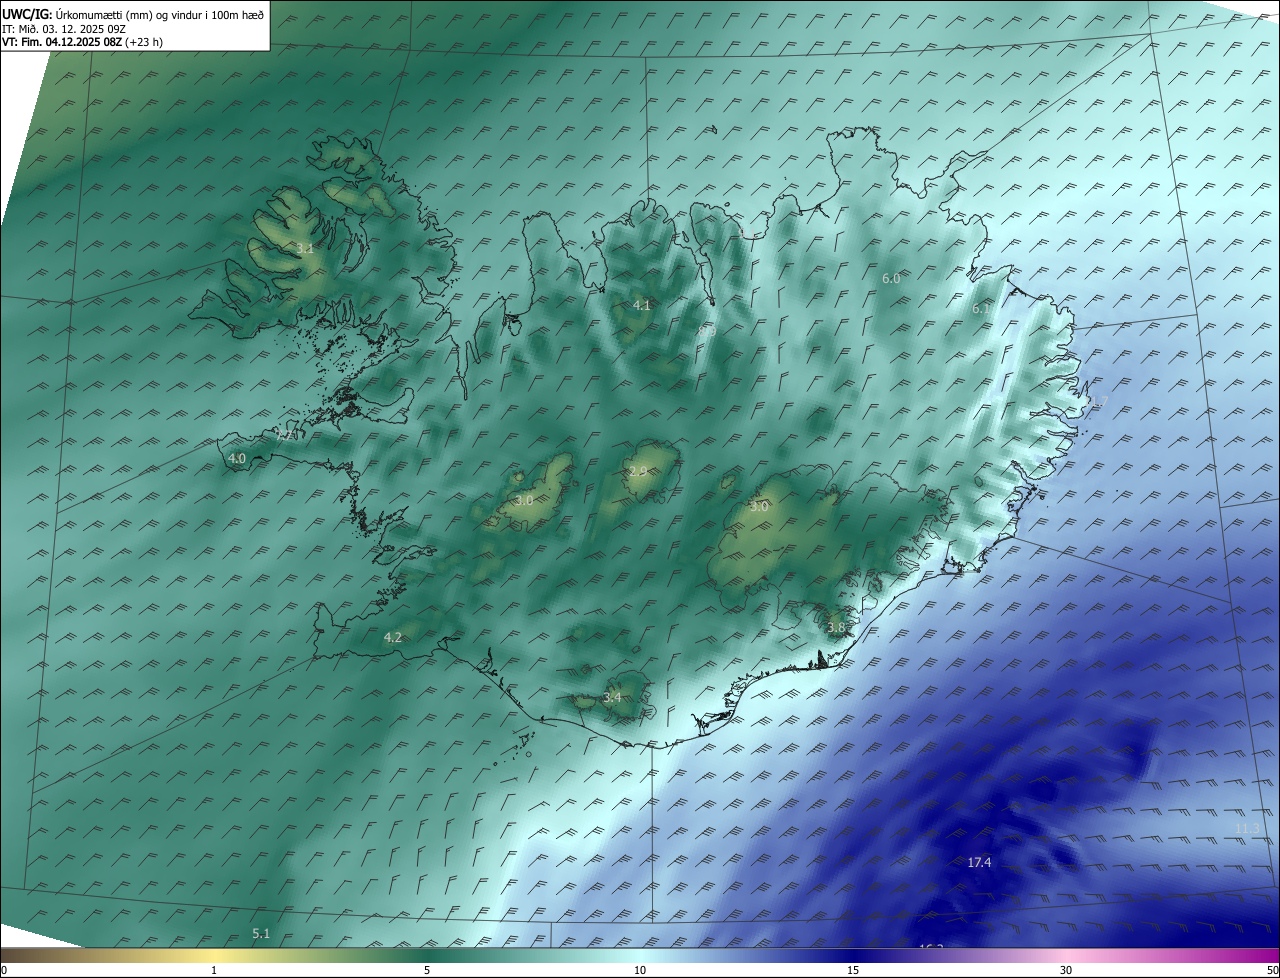Click the 4.0 value on the Snæfellsnes peninsula
The height and width of the screenshot is (978, 1280).
[x=237, y=458]
